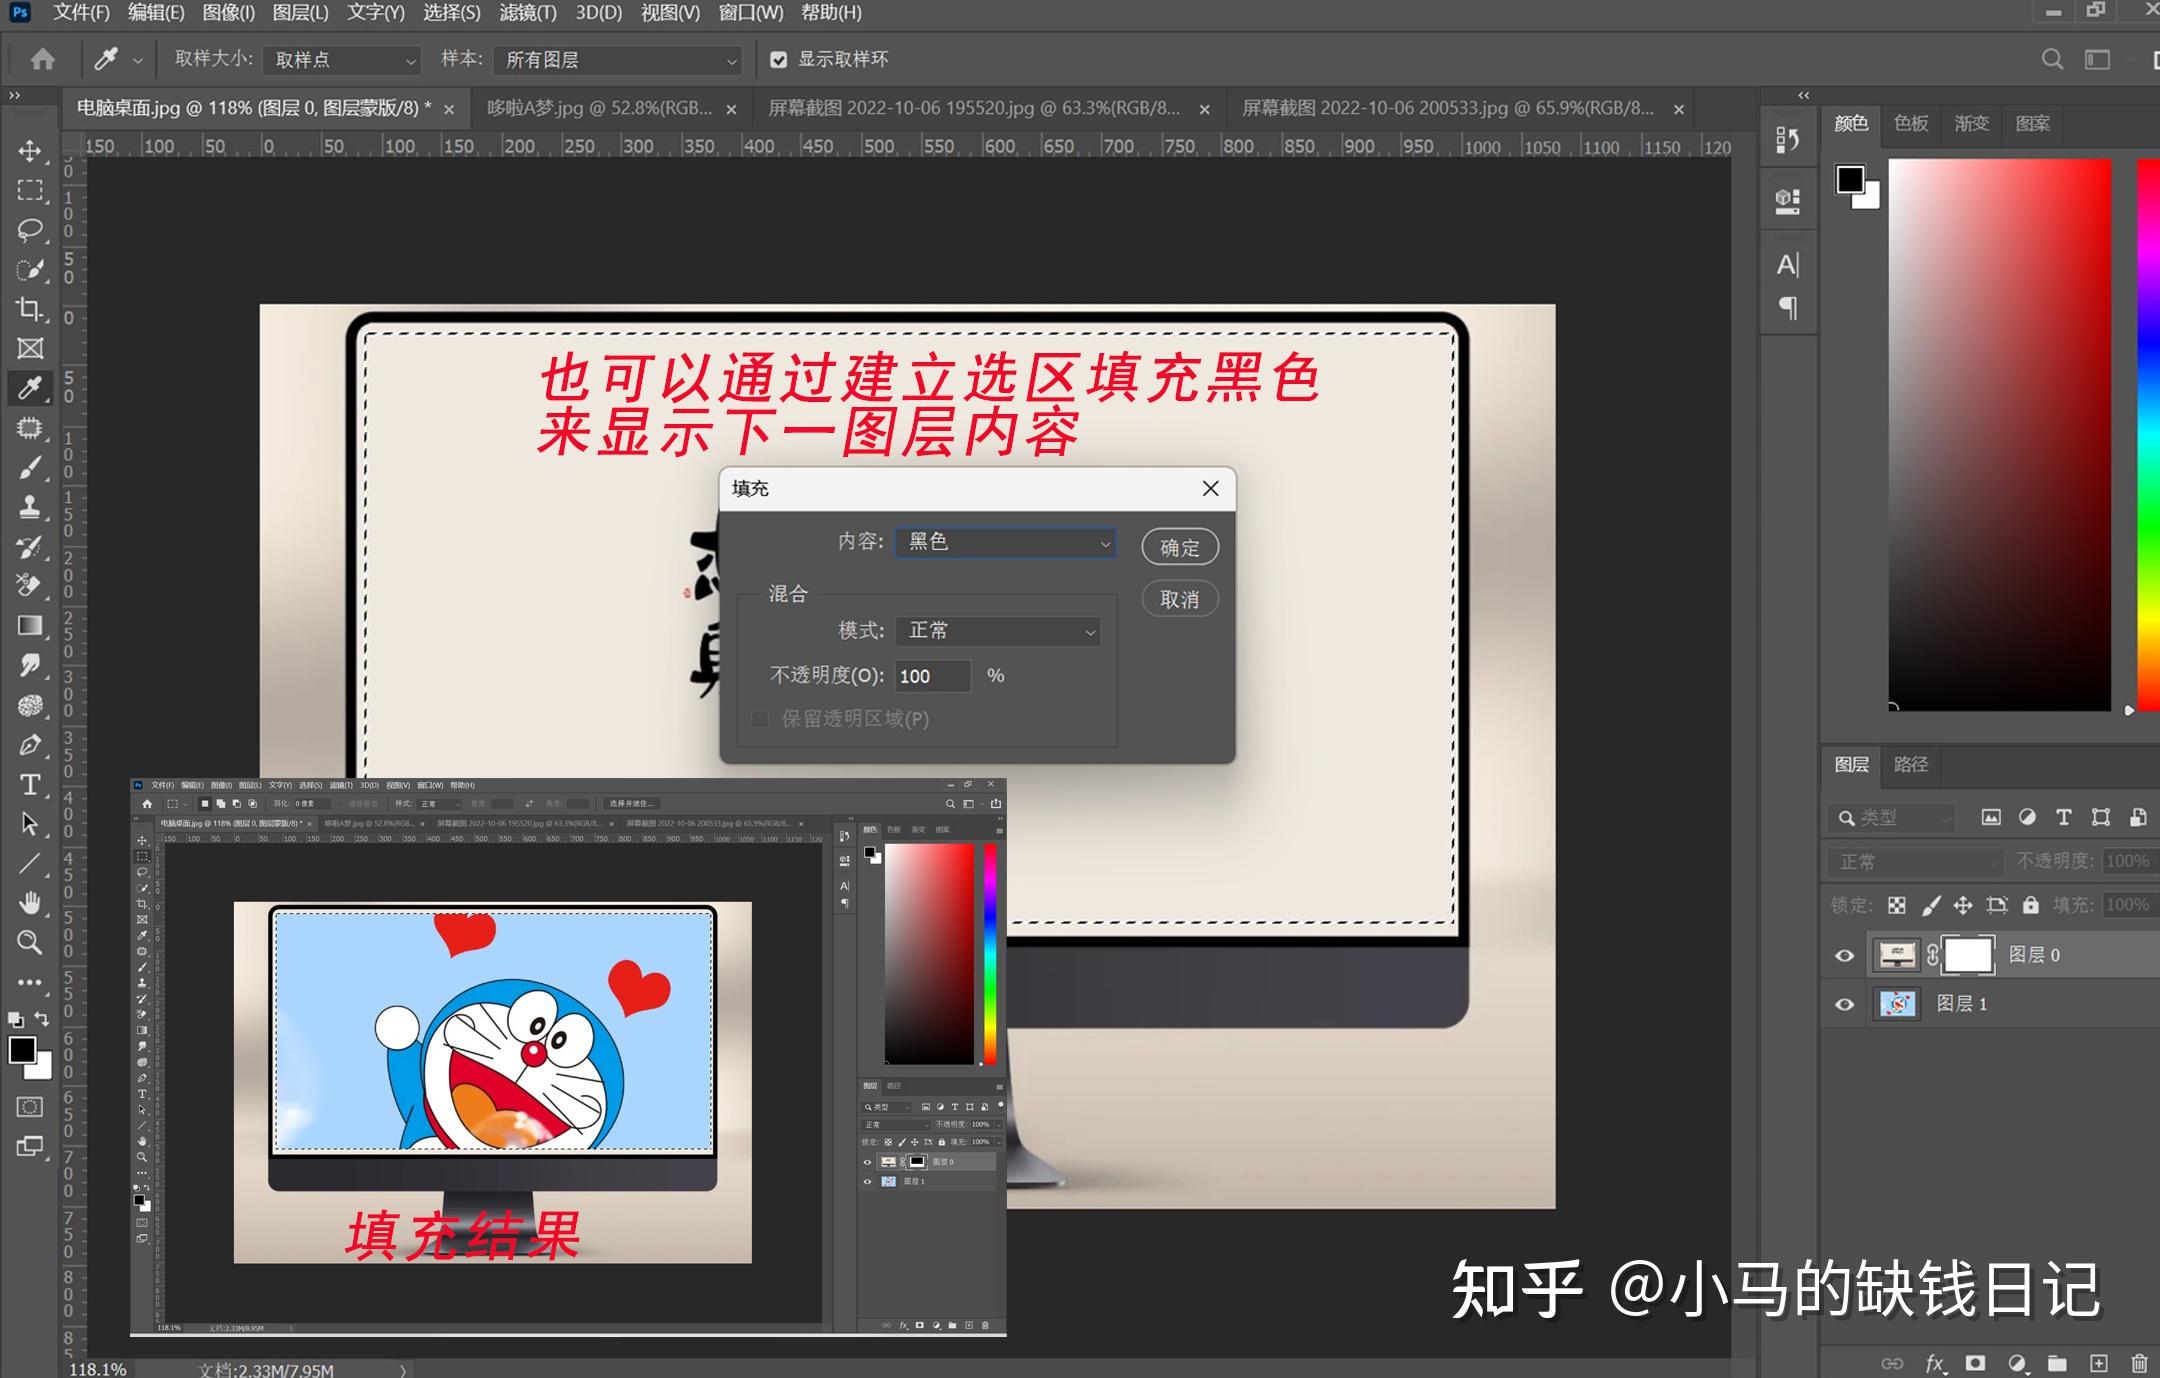Go to the Home screen

tap(42, 59)
